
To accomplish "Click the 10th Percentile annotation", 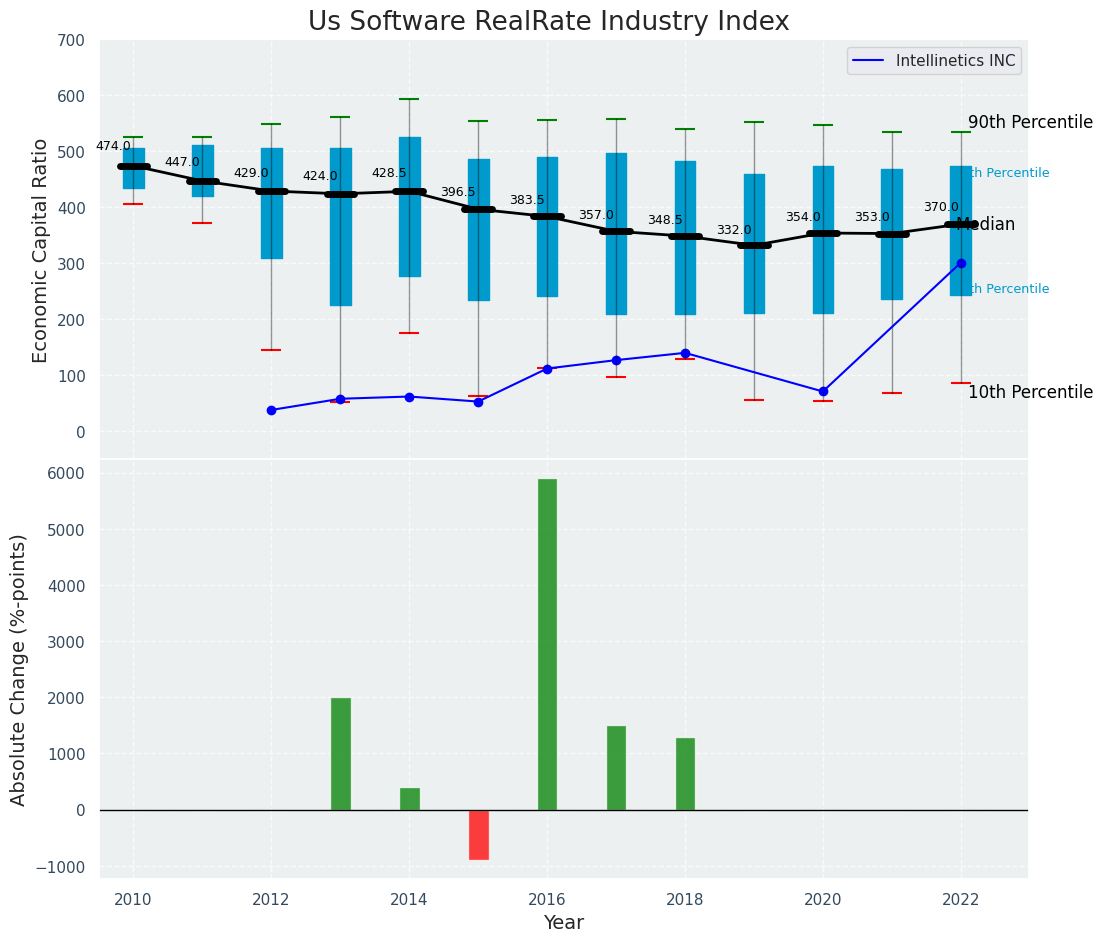I will click(1029, 393).
